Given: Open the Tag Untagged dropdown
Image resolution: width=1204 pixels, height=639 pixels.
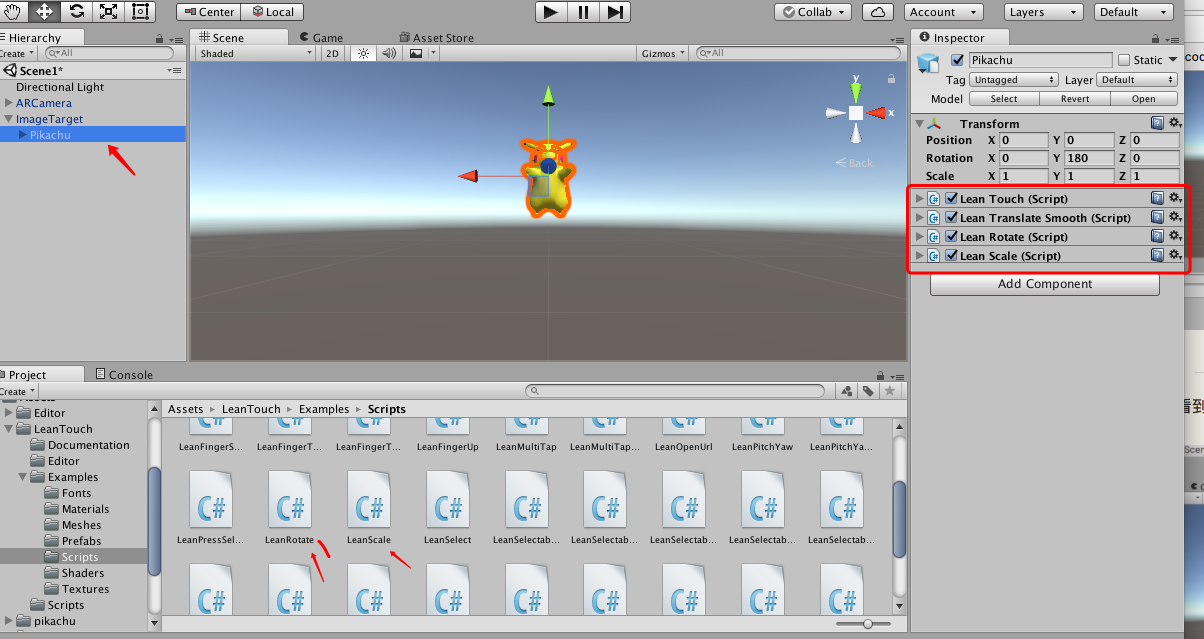Looking at the screenshot, I should pyautogui.click(x=1014, y=79).
